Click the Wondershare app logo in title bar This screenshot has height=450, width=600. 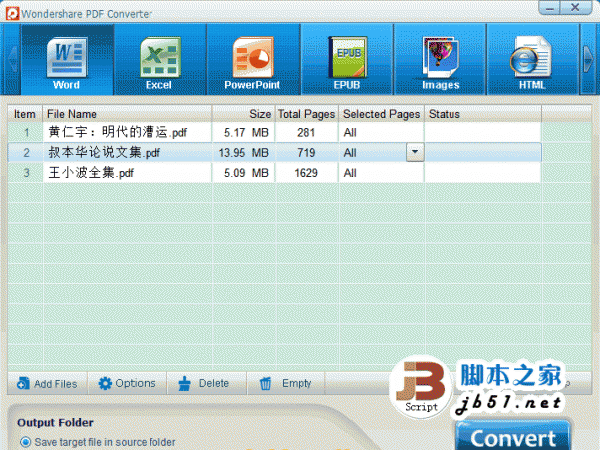(12, 13)
